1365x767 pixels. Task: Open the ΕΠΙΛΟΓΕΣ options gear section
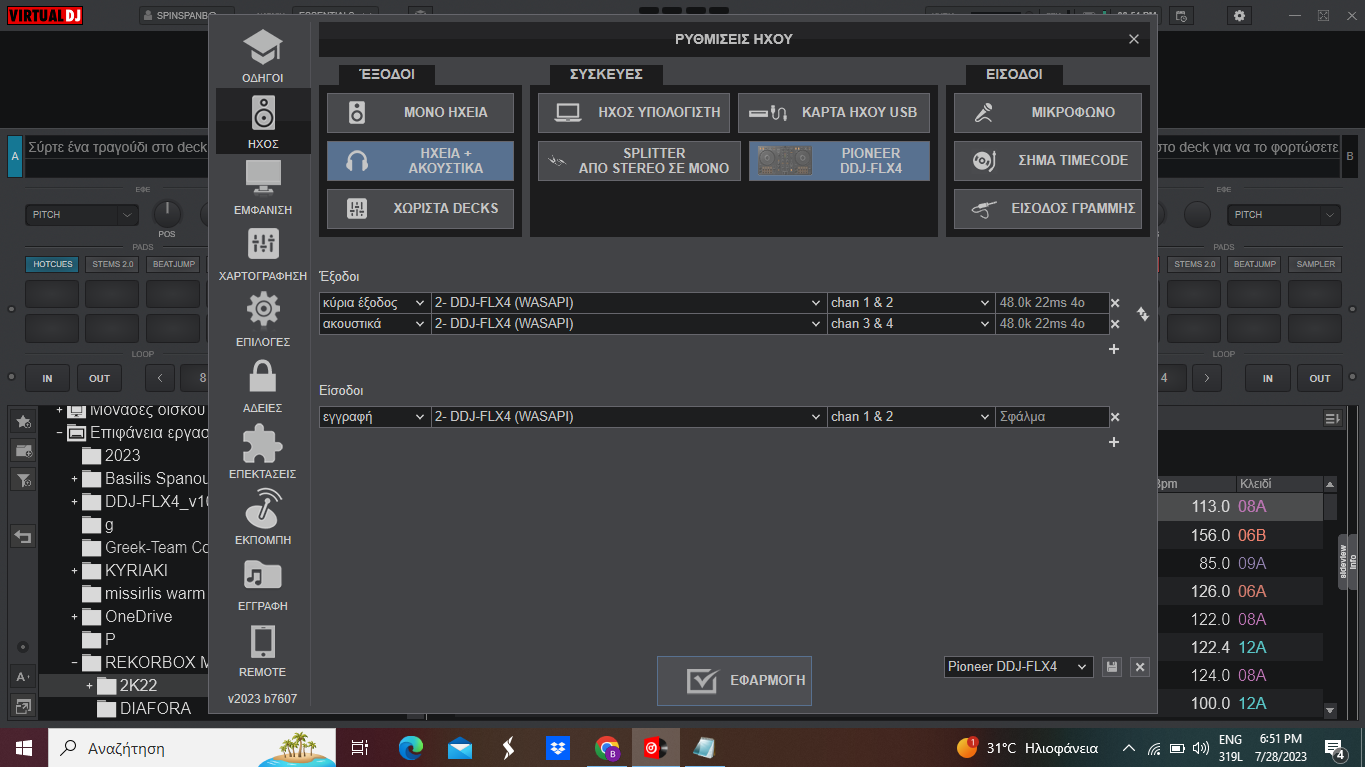(263, 320)
